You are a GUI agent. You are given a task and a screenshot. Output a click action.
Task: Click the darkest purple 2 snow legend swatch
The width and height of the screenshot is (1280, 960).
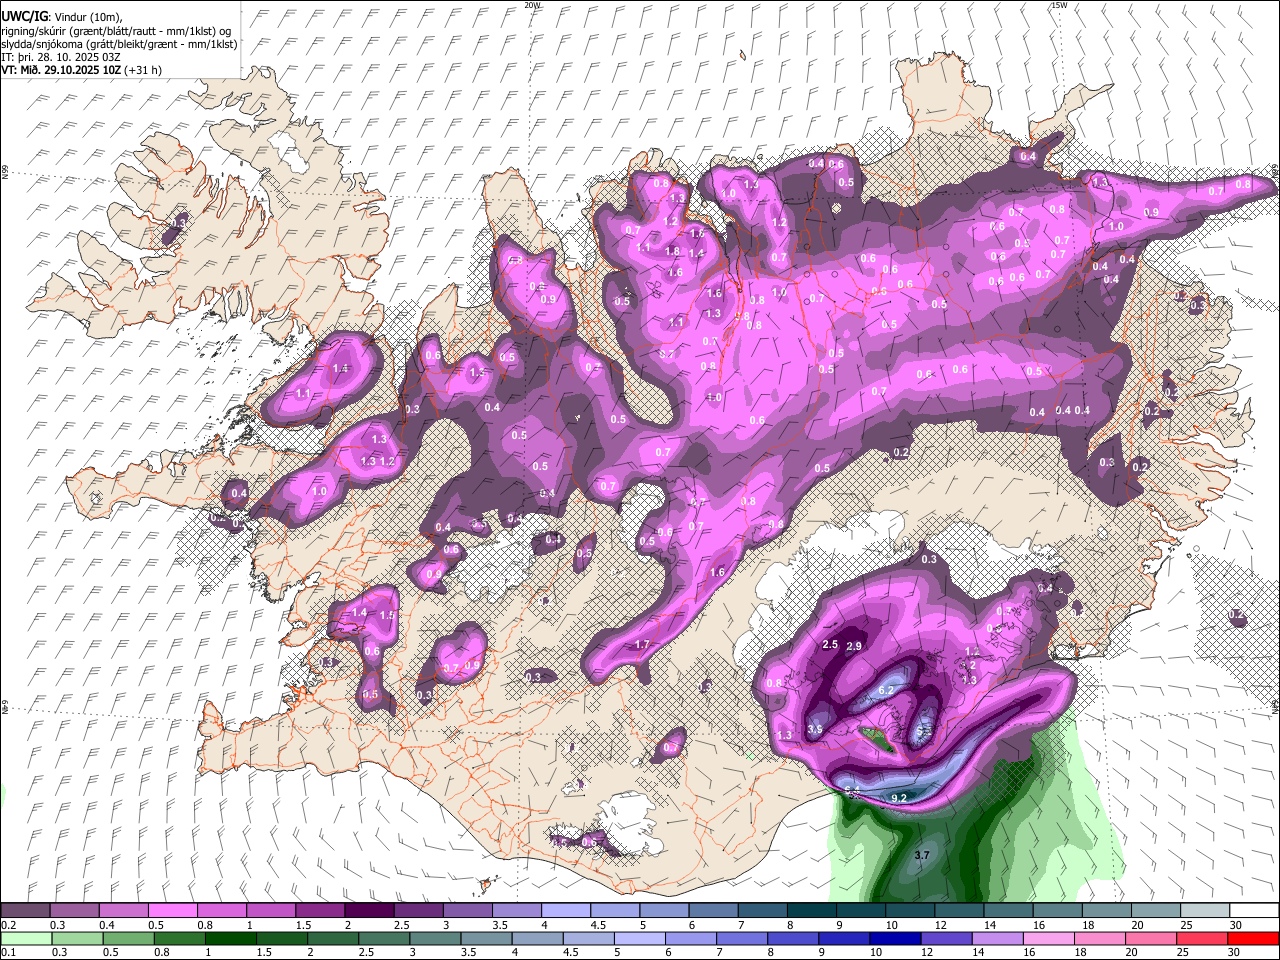point(368,911)
